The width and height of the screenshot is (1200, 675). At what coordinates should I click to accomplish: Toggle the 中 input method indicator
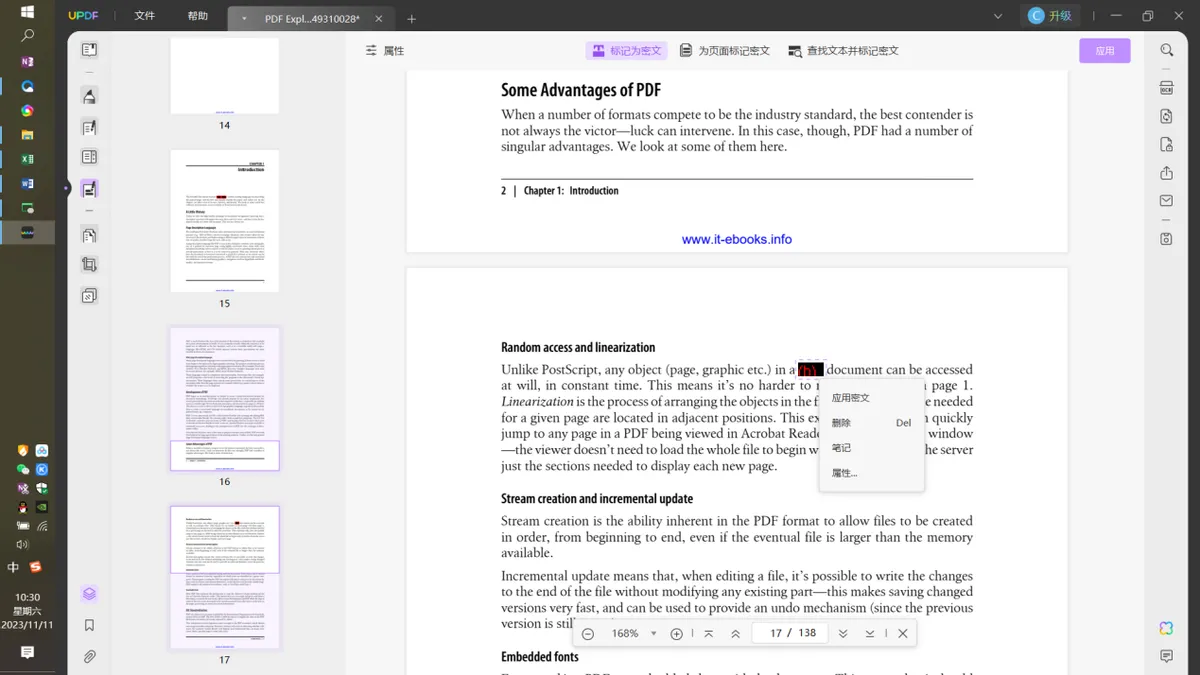pos(13,567)
